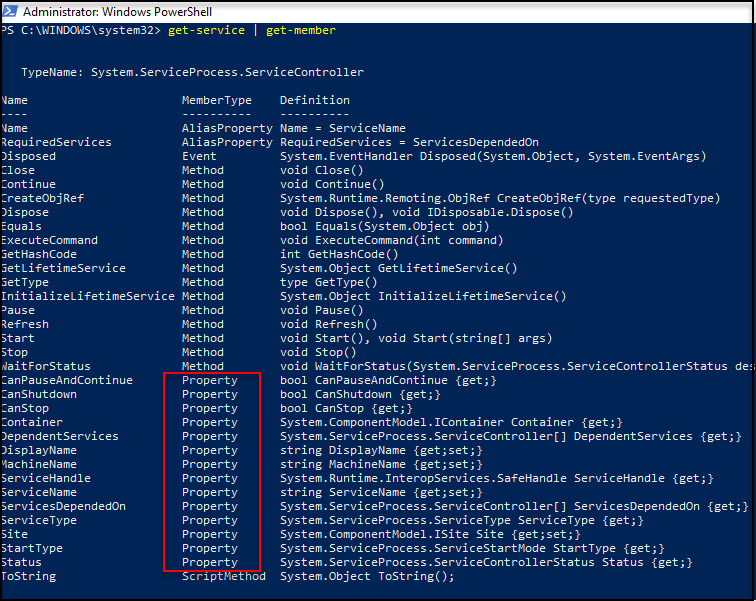This screenshot has height=601, width=756.
Task: Click 'System.ComponentModel.ISite Site {get;set;}' definition
Action: [x=430, y=534]
